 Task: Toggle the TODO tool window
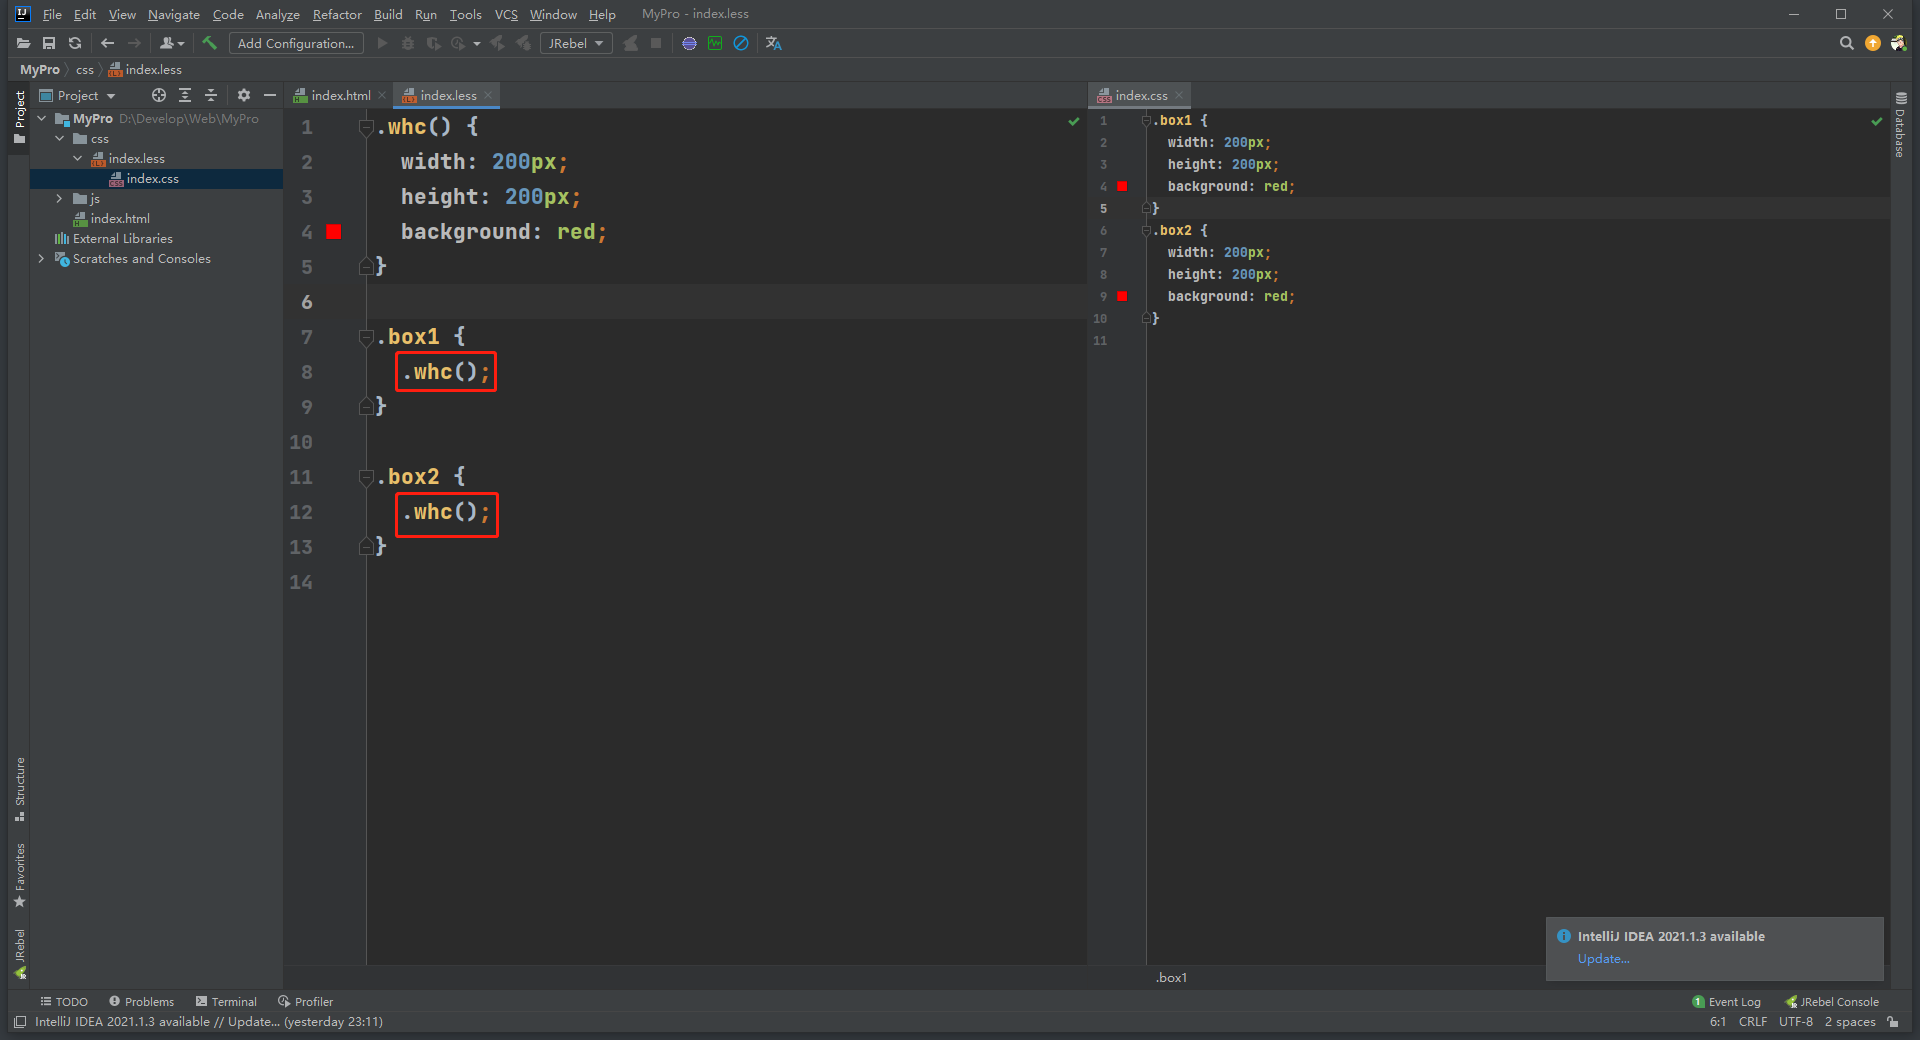tap(64, 1002)
